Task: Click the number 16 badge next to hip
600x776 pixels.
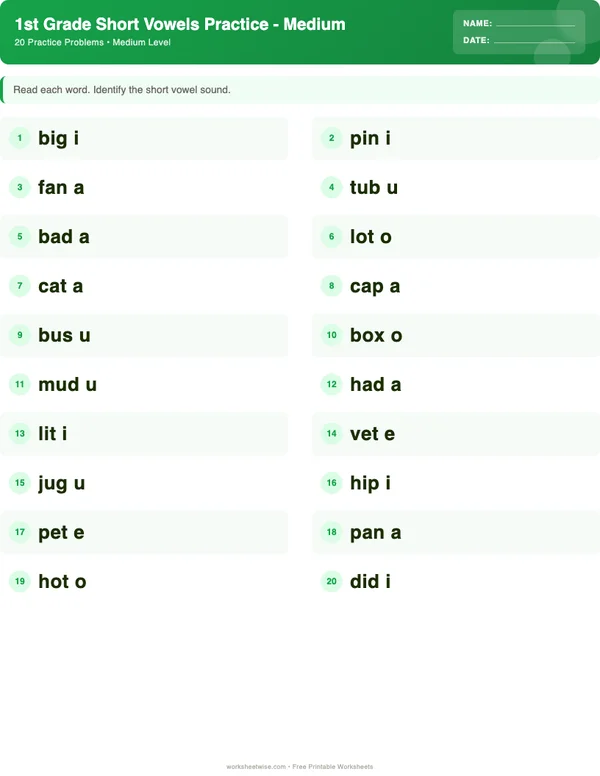Action: pos(331,483)
